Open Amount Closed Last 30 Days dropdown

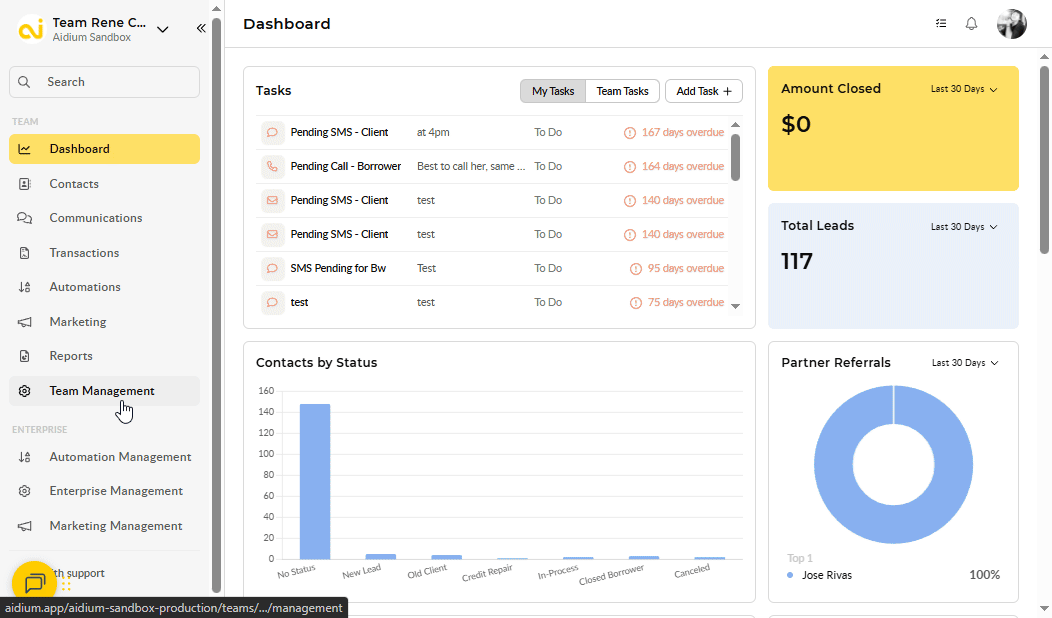964,89
